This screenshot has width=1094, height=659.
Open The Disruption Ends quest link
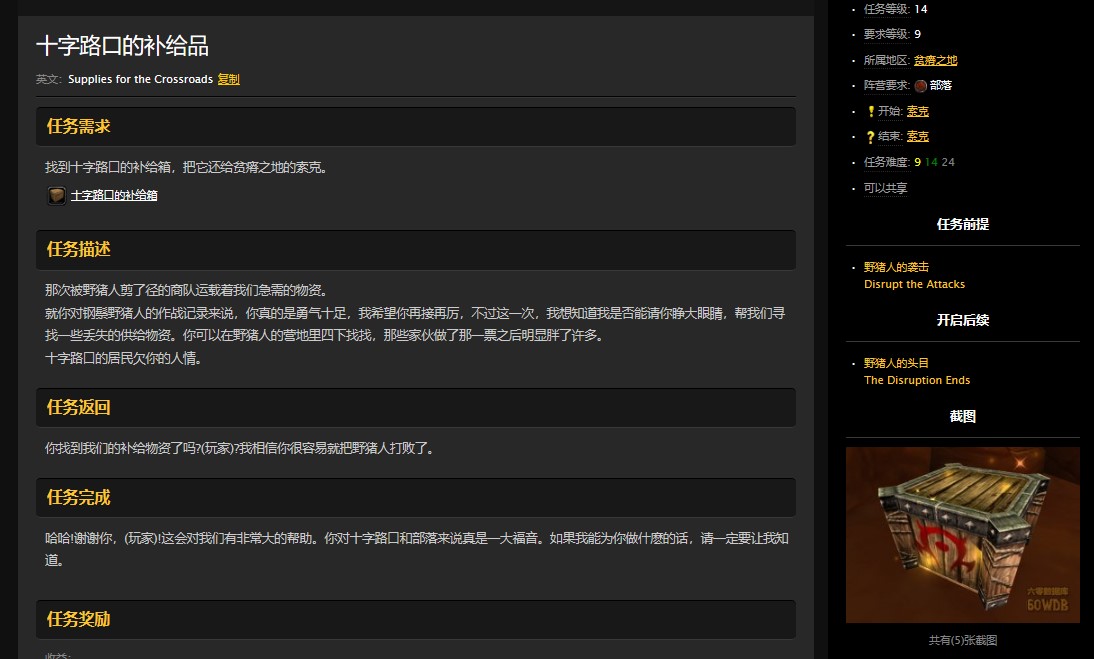click(x=917, y=380)
